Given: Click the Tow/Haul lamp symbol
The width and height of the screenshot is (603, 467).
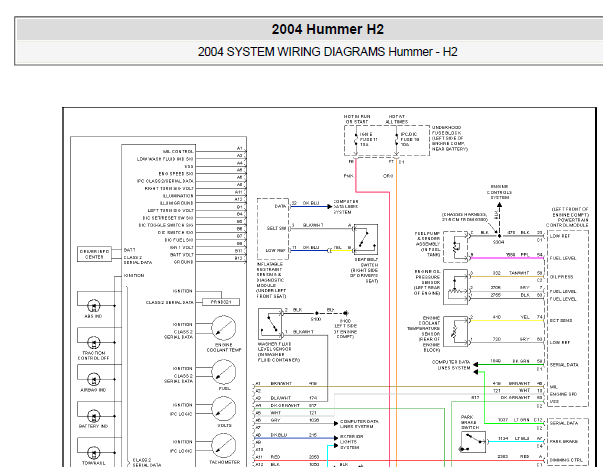Looking at the screenshot, I should pyautogui.click(x=93, y=452).
